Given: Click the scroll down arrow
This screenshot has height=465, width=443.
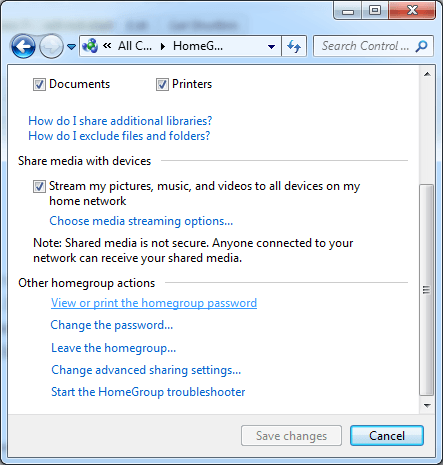Looking at the screenshot, I should (x=427, y=406).
